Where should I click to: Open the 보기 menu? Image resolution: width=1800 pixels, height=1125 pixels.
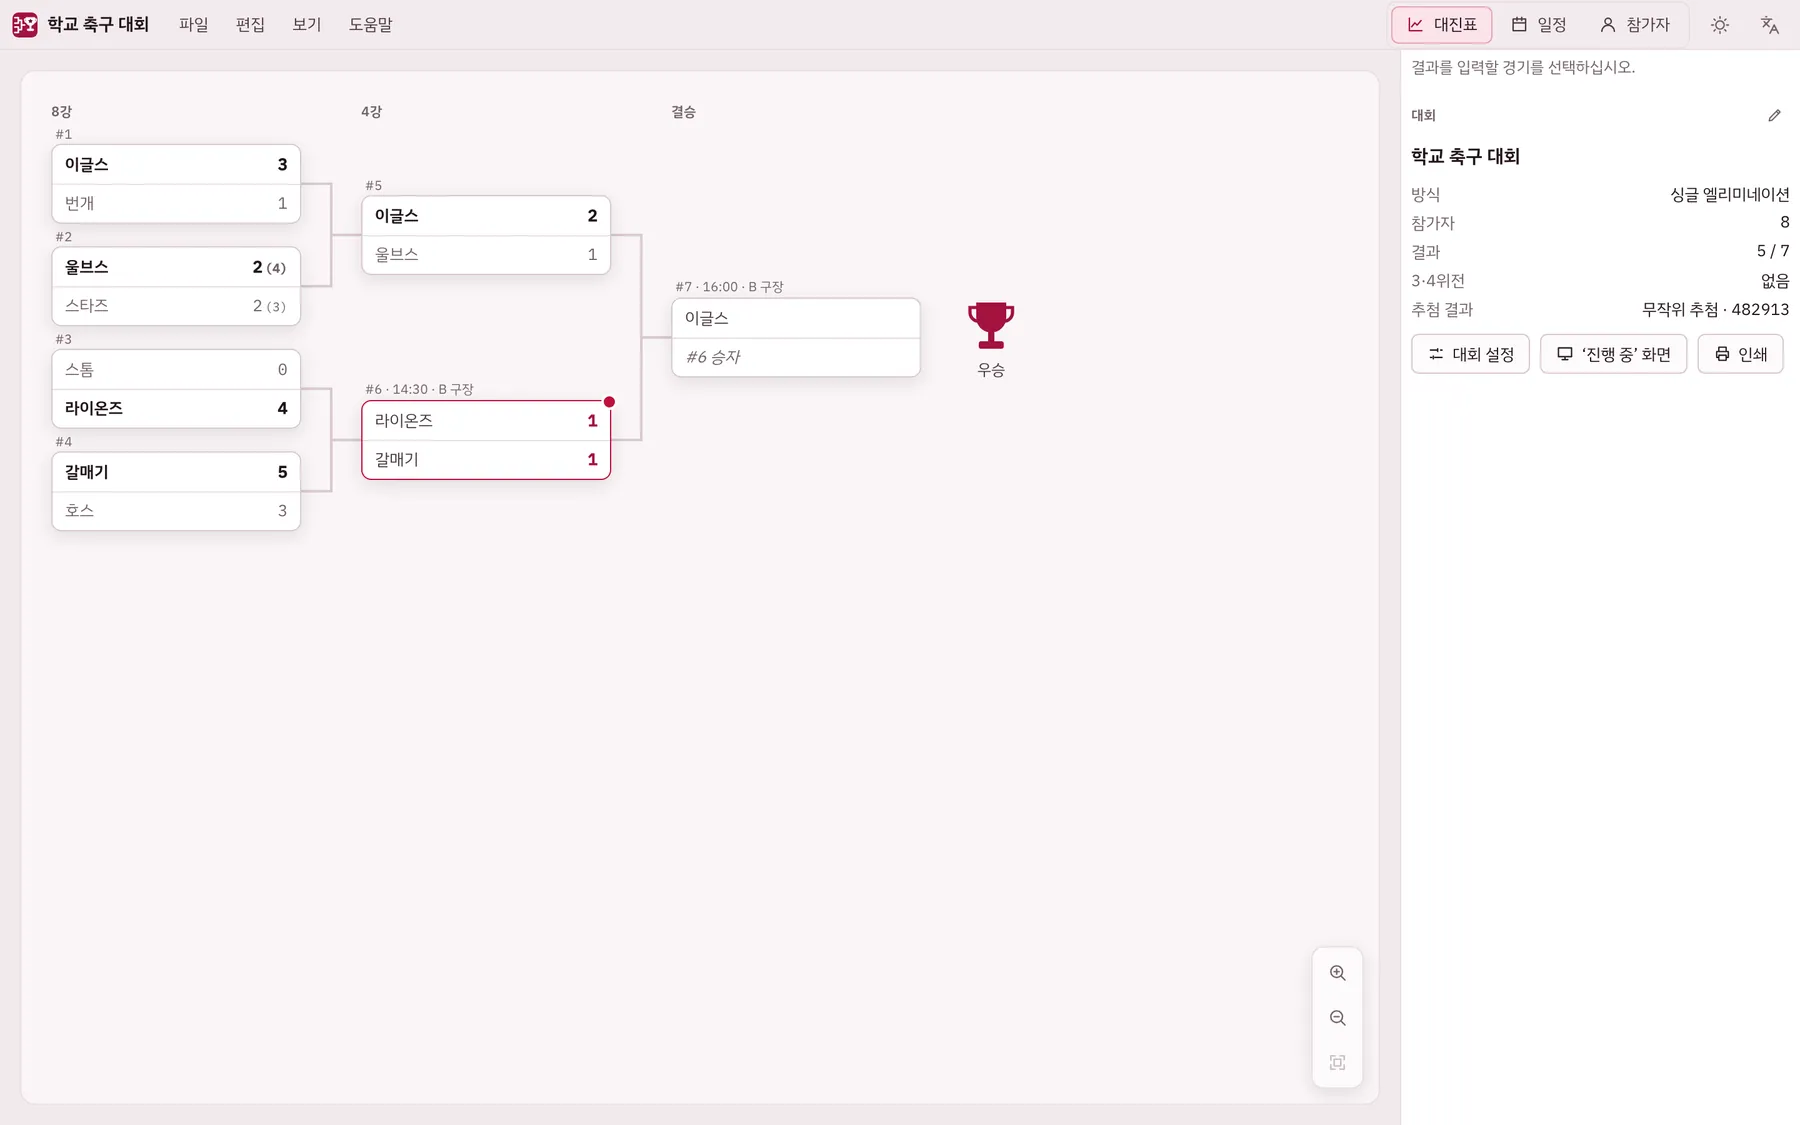[x=307, y=25]
